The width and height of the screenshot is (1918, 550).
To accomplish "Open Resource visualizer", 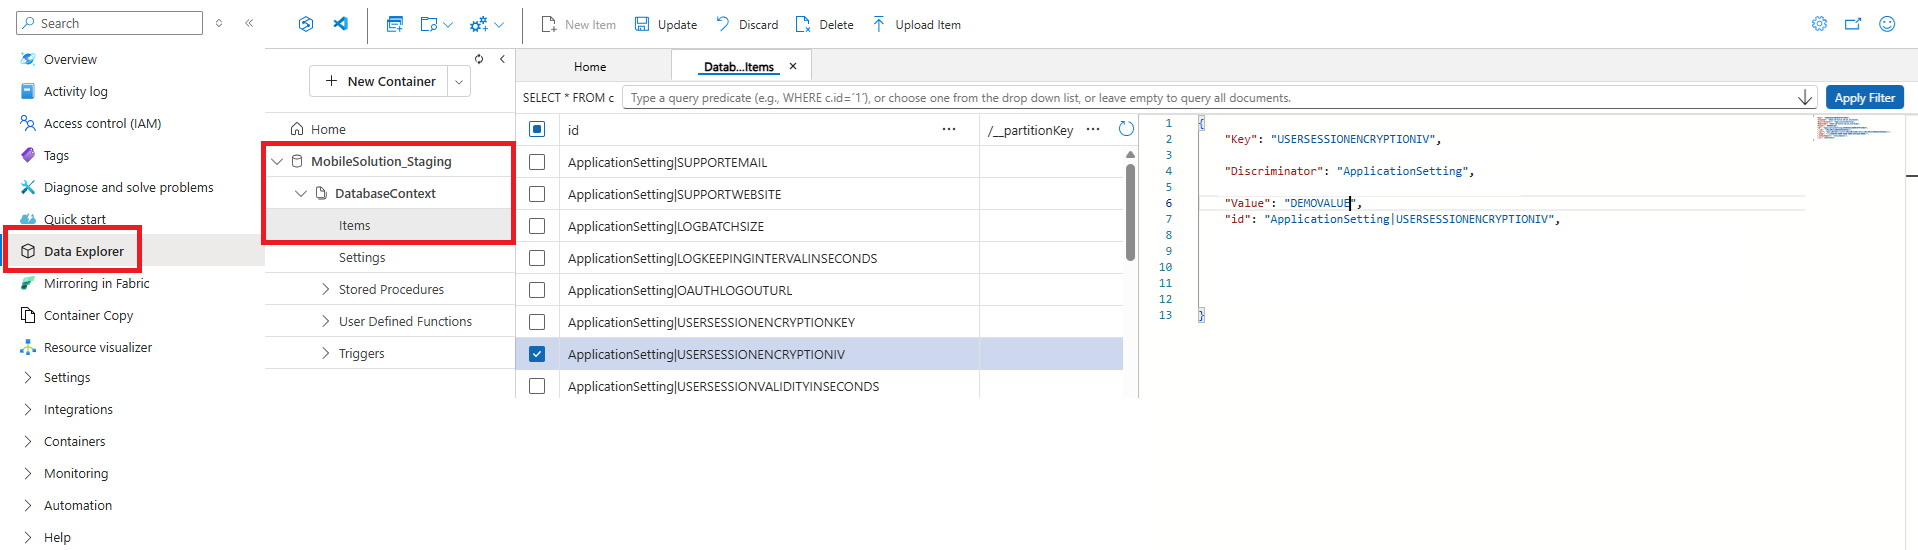I will point(98,347).
